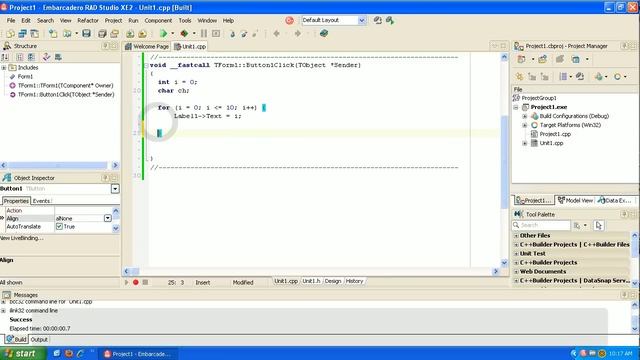Click the New LiveBinding... link

click(x=22, y=238)
